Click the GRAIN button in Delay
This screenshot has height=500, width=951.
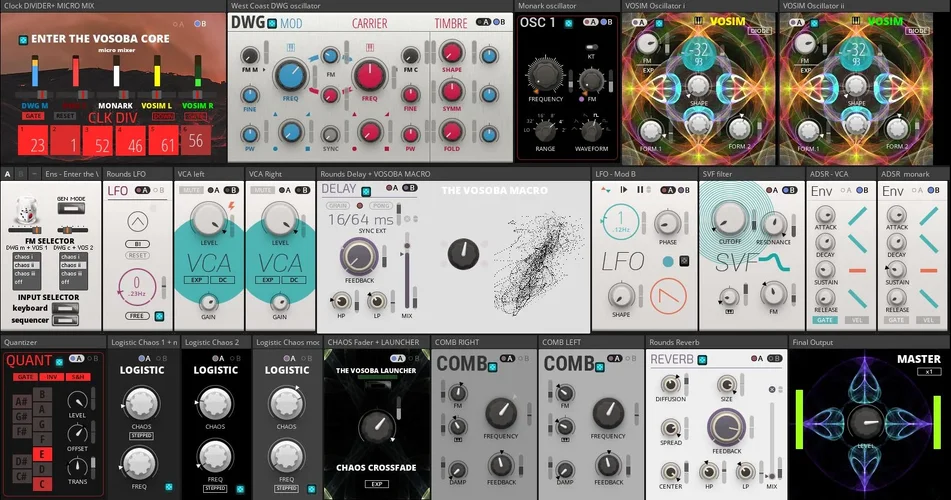[338, 206]
